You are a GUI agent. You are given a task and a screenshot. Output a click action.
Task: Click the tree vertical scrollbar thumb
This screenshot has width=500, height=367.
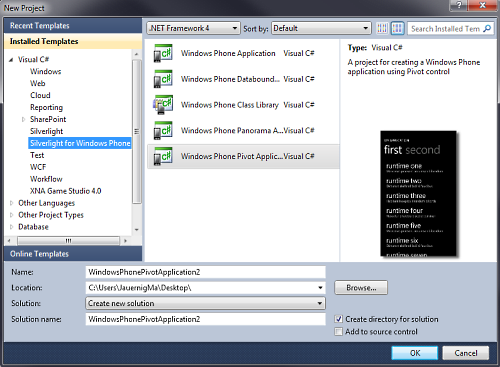pyautogui.click(x=137, y=131)
